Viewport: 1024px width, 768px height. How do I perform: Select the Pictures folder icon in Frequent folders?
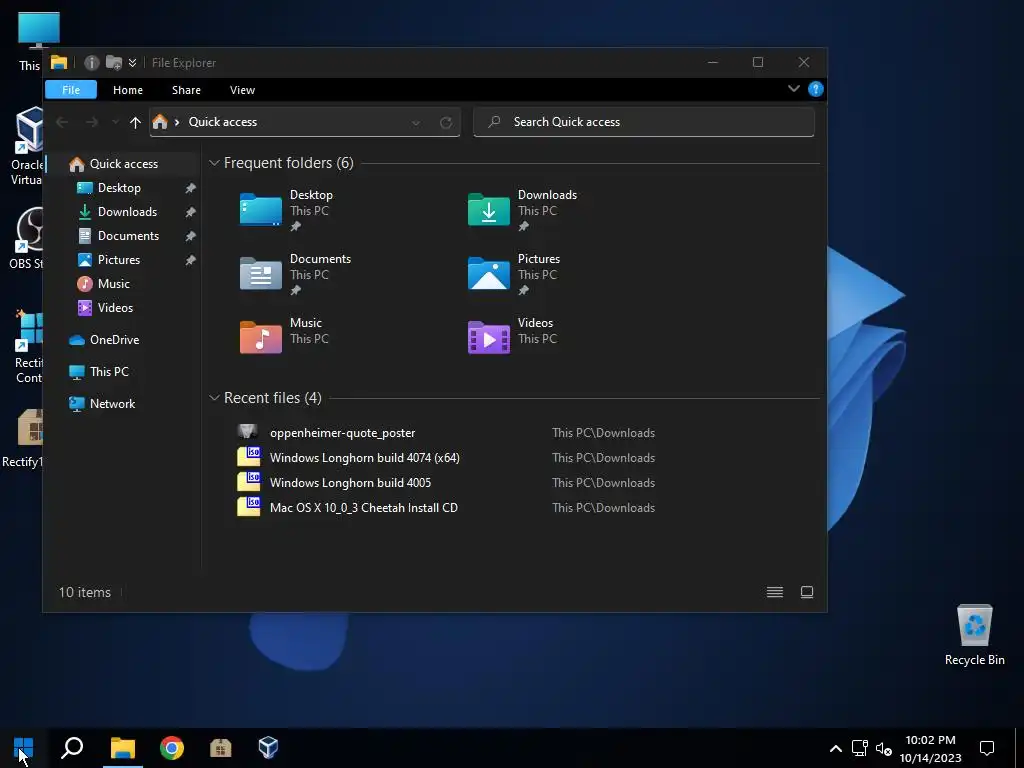[488, 273]
